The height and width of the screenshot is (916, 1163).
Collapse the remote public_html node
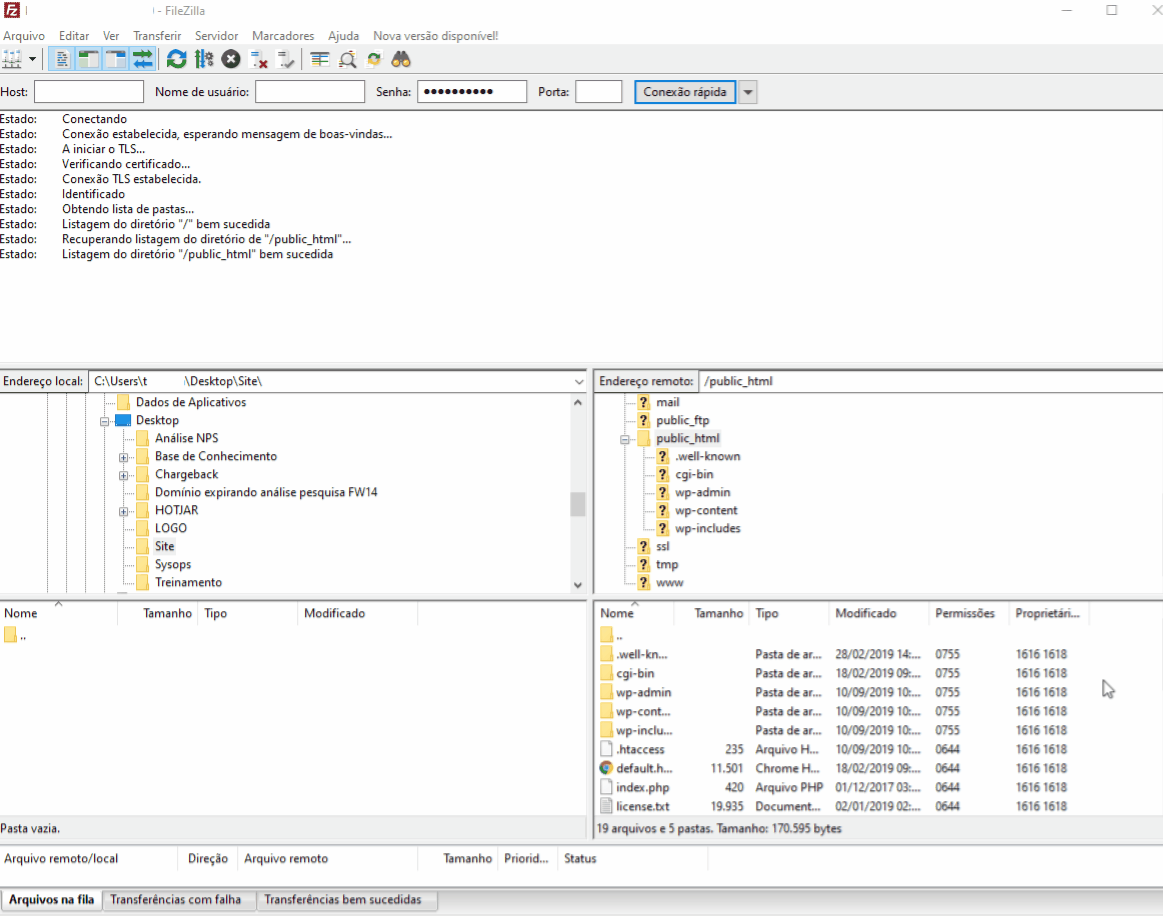point(625,440)
